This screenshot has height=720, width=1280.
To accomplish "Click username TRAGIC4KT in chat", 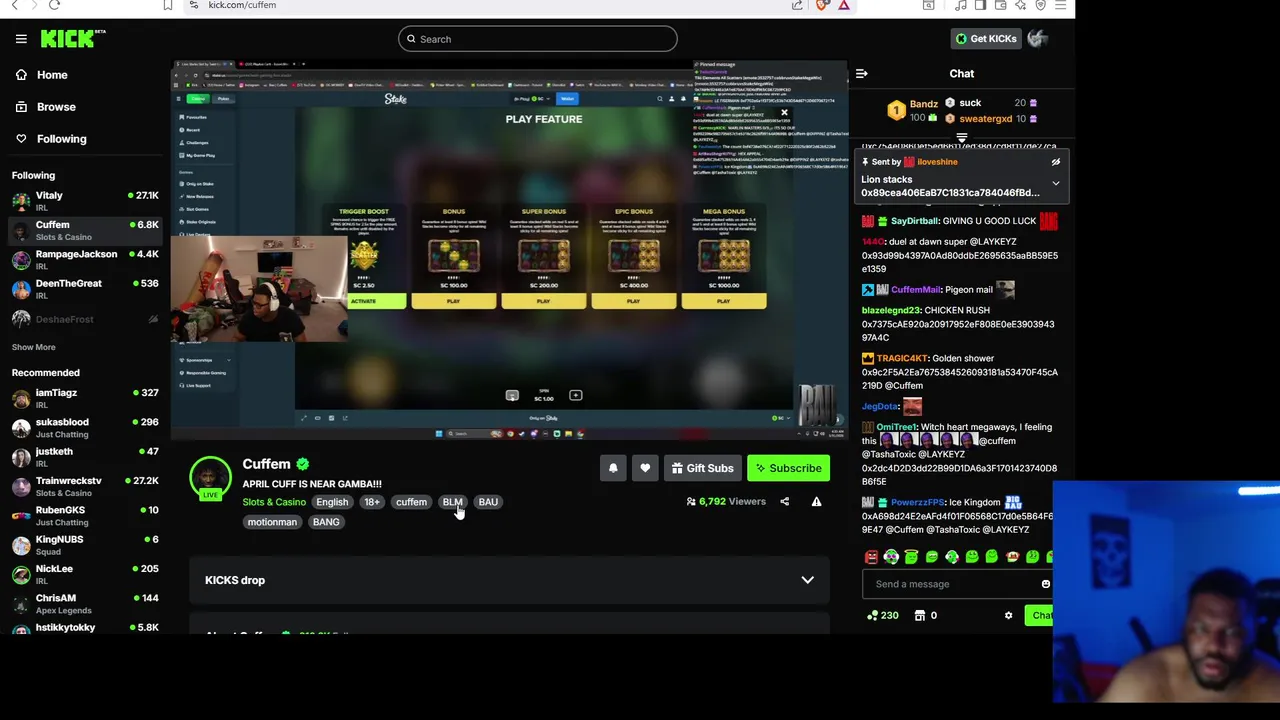I will point(901,358).
